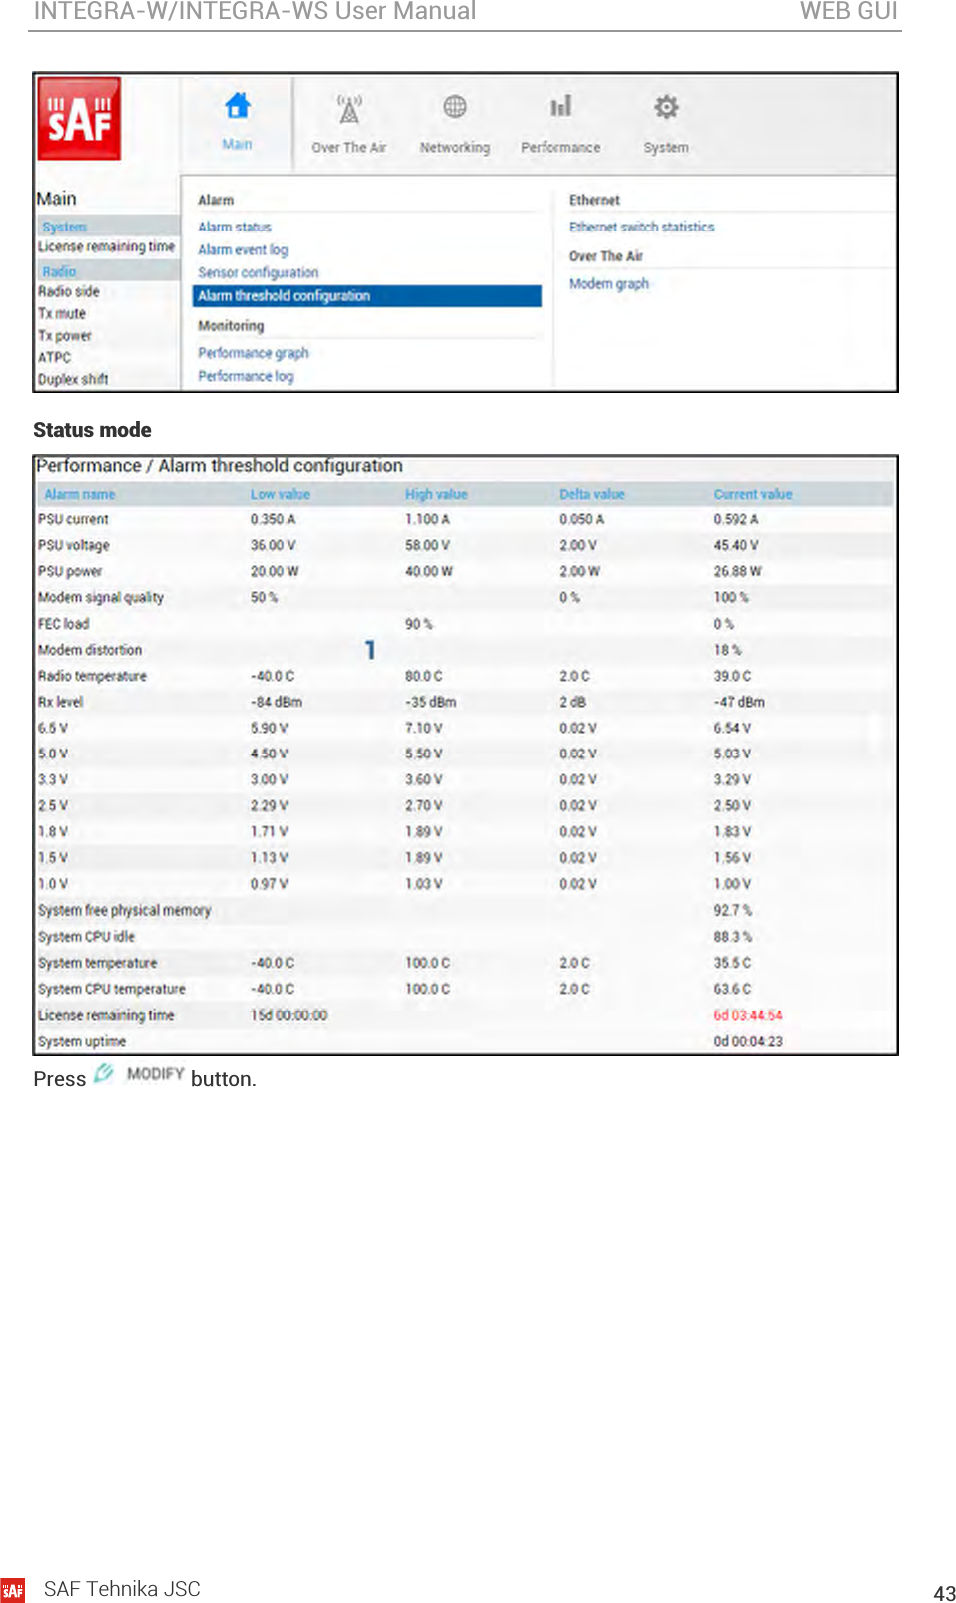
Task: Select the System free physical memory row
Action: (464, 911)
